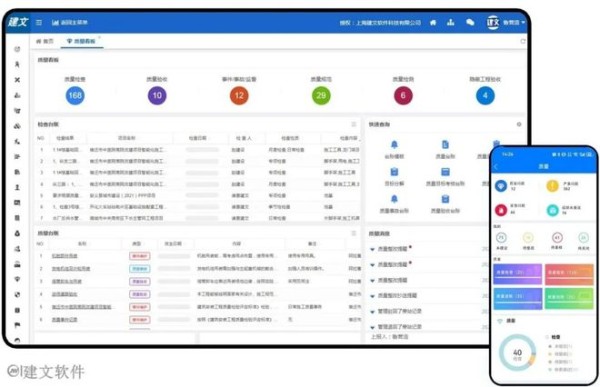Open the user account dropdown beside avatar

pos(514,23)
